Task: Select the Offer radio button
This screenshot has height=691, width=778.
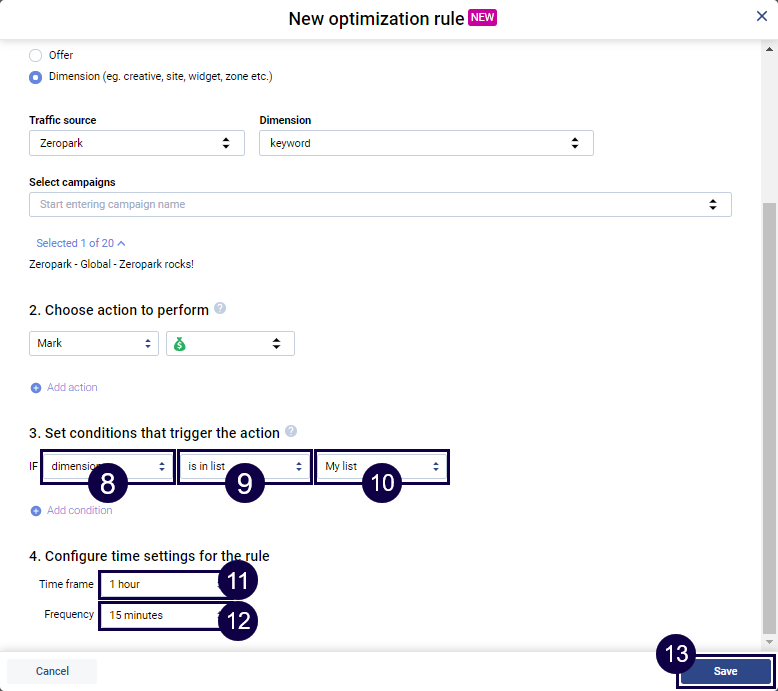Action: pos(36,55)
